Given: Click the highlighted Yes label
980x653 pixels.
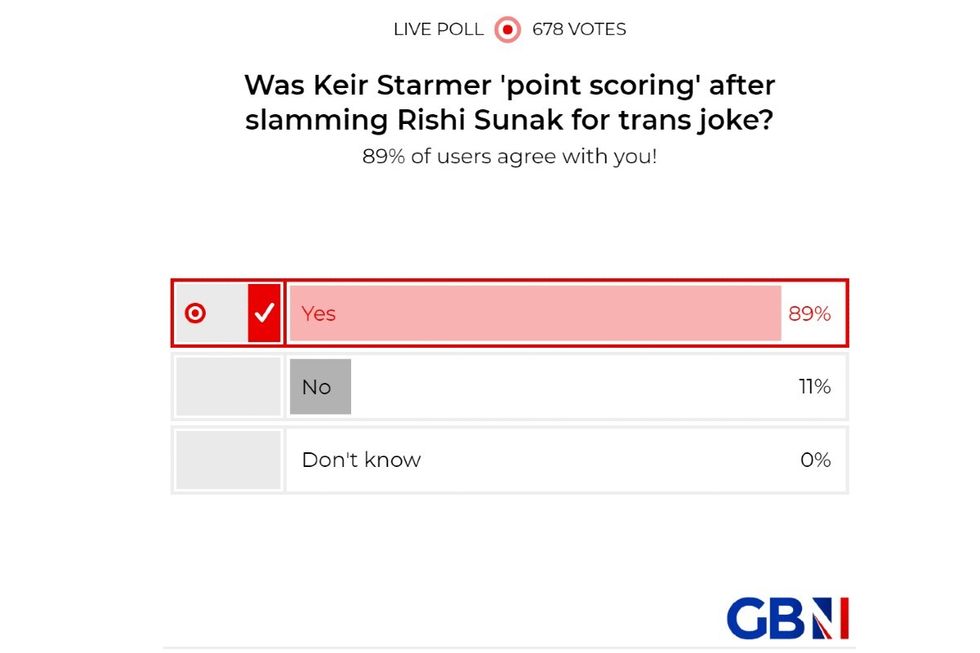Looking at the screenshot, I should (318, 313).
